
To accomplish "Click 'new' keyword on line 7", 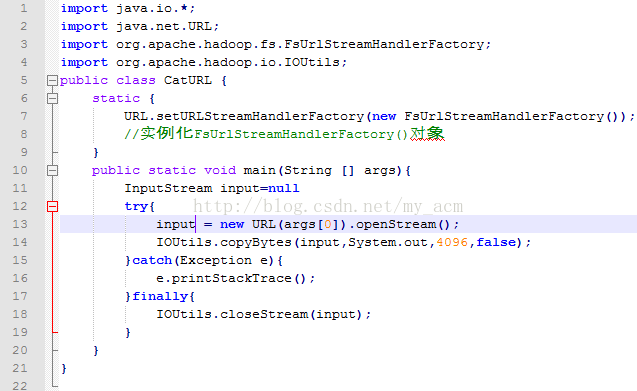I will [x=384, y=116].
